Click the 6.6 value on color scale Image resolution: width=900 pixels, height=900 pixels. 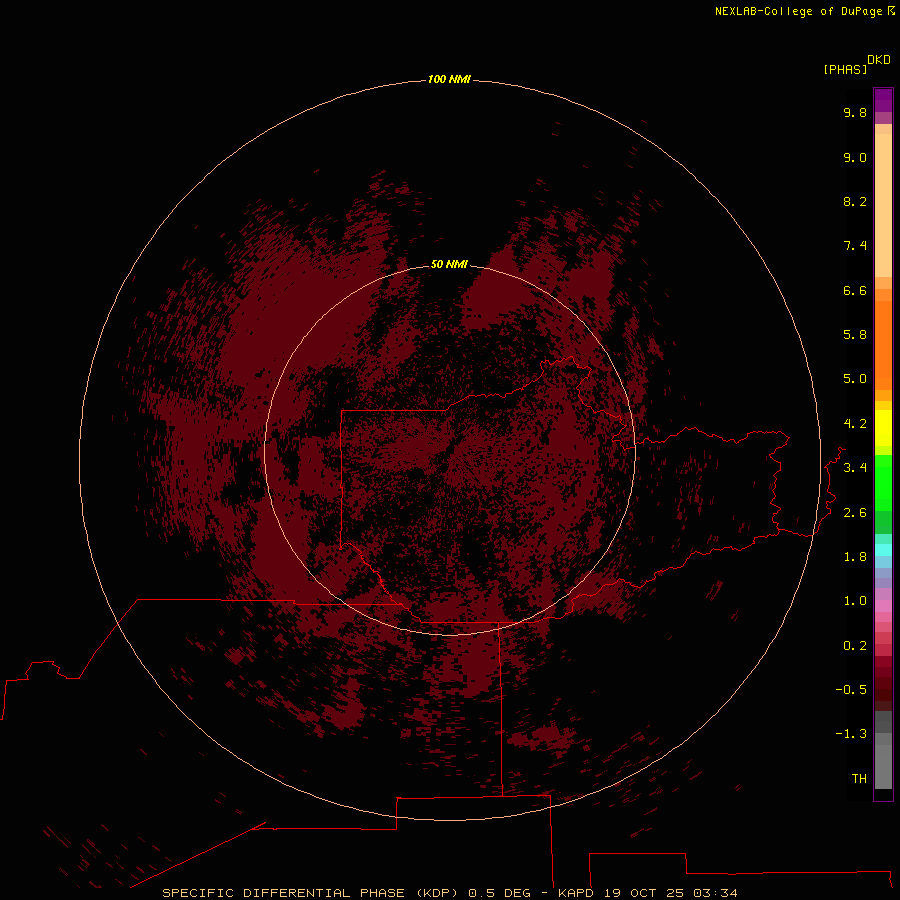[855, 290]
